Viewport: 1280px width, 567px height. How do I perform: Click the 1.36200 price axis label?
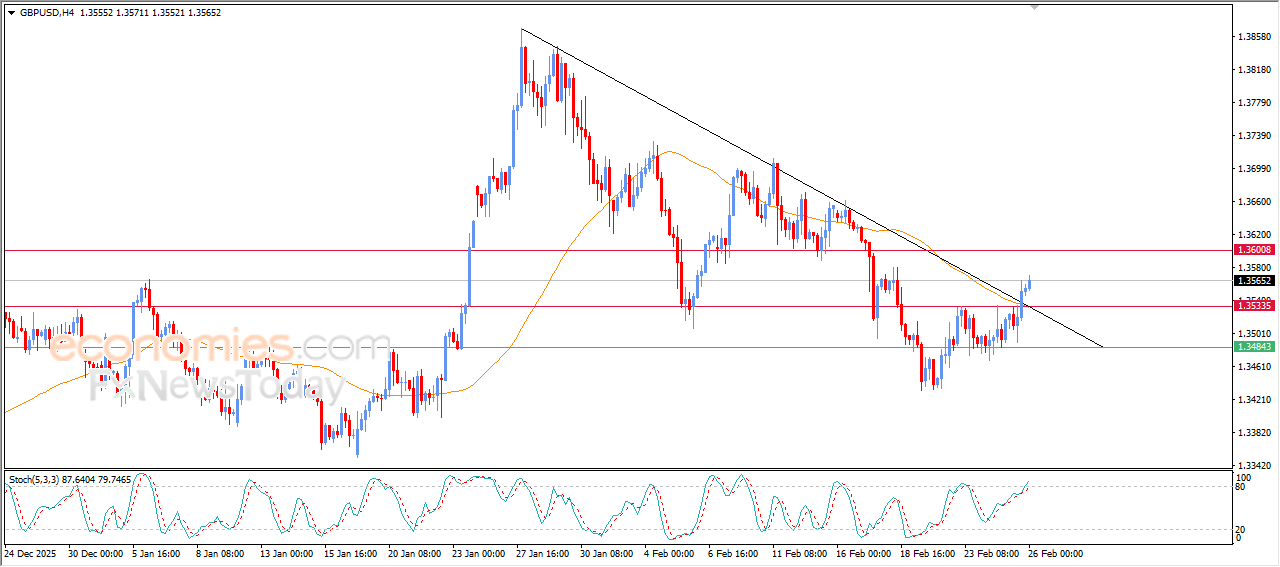coord(1254,235)
